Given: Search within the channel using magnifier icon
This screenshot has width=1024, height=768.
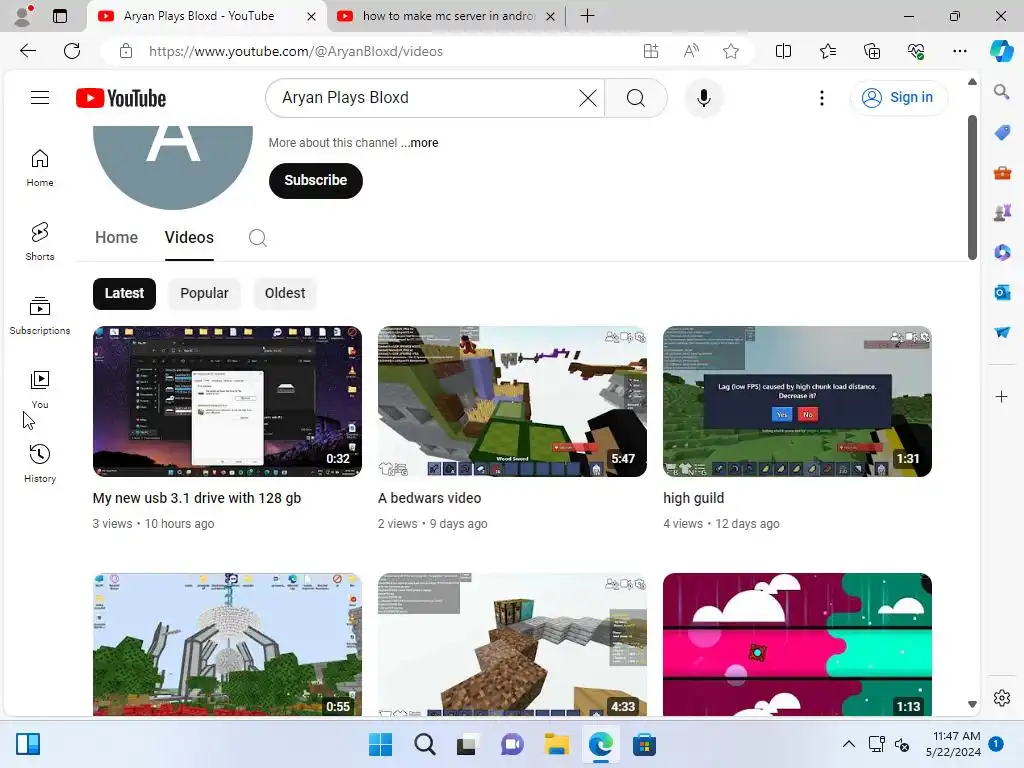Looking at the screenshot, I should click(257, 238).
